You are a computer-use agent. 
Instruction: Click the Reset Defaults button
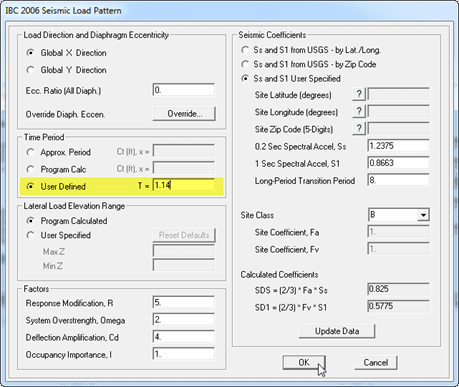point(184,235)
